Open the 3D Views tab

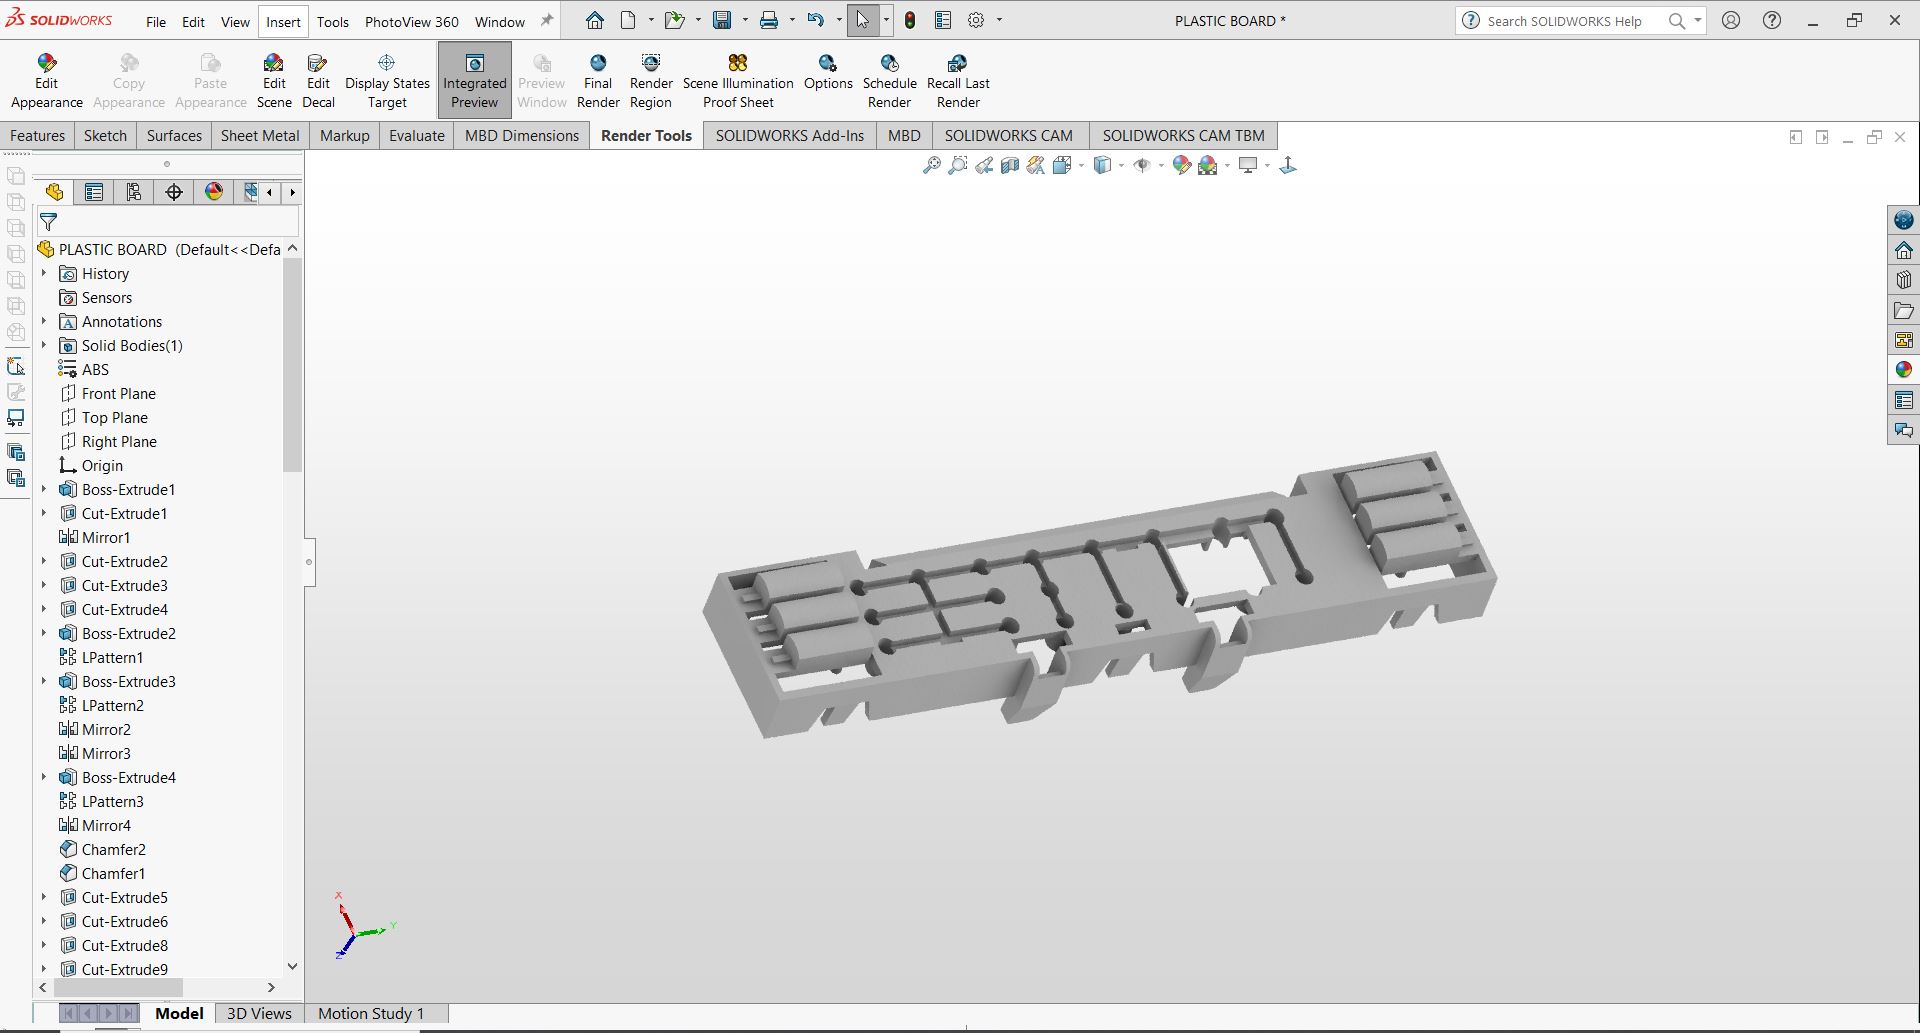(259, 1013)
